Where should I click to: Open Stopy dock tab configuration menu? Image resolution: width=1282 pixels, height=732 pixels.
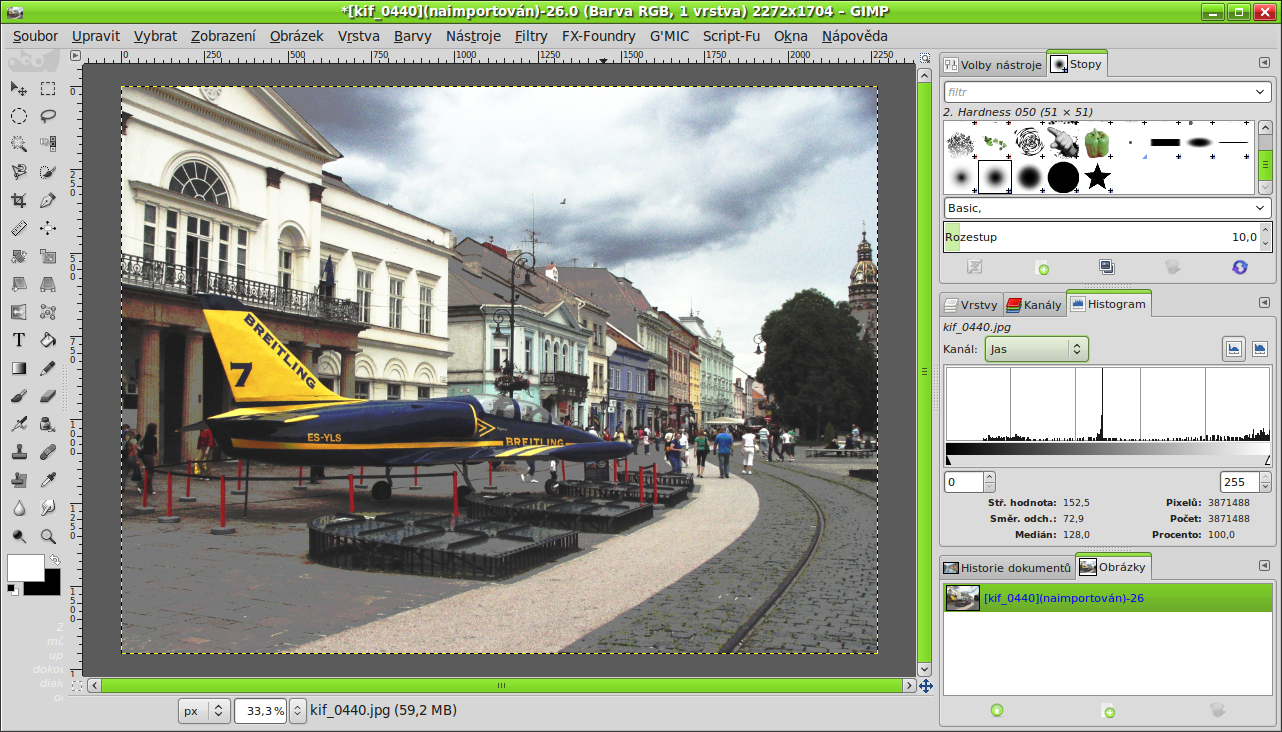click(x=1264, y=63)
